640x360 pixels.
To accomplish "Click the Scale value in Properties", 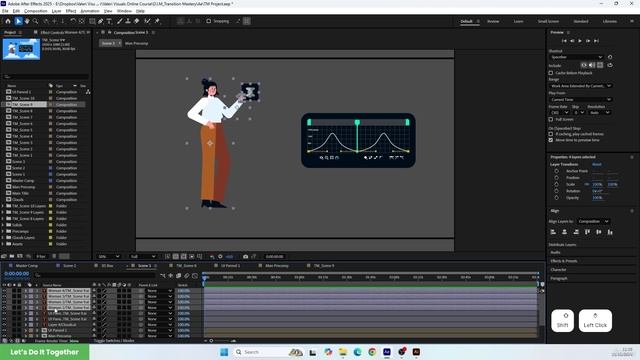I will click(597, 184).
